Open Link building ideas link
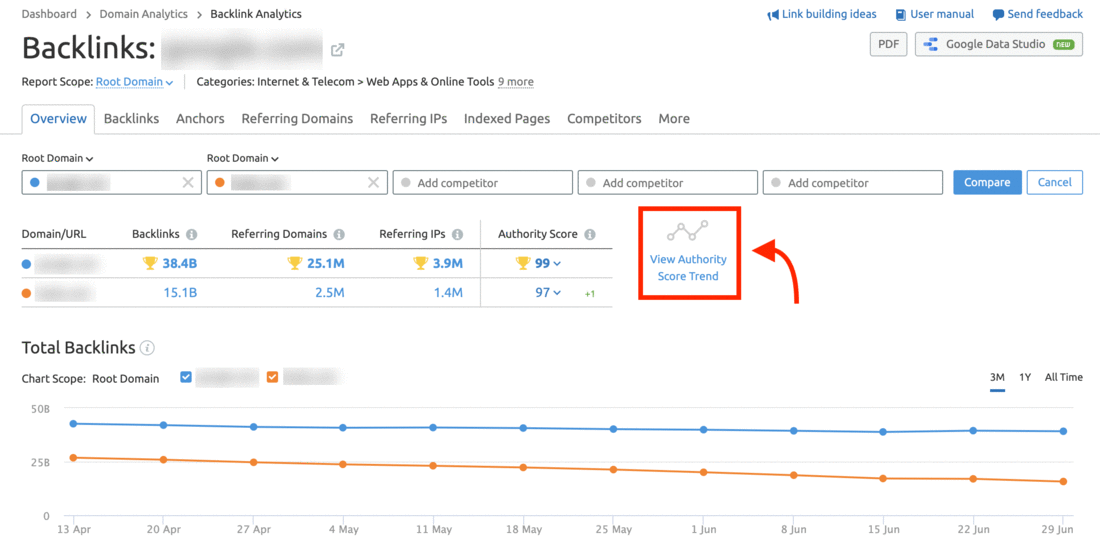 pos(829,14)
